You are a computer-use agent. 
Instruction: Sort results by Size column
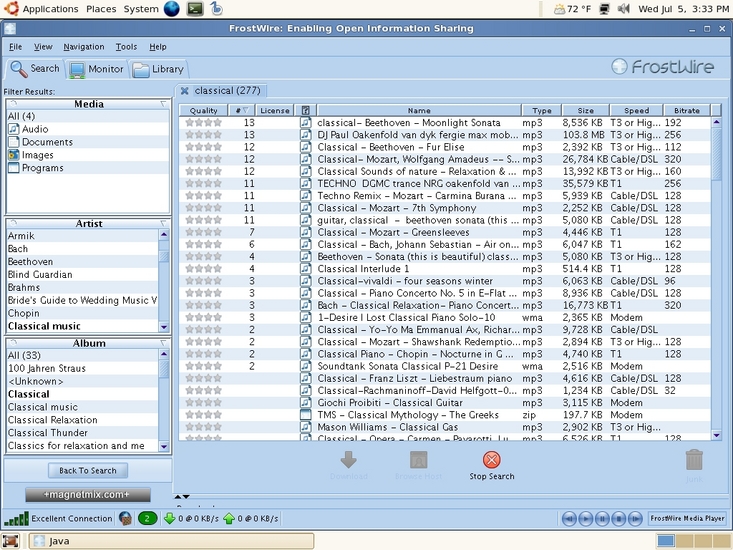pyautogui.click(x=585, y=110)
